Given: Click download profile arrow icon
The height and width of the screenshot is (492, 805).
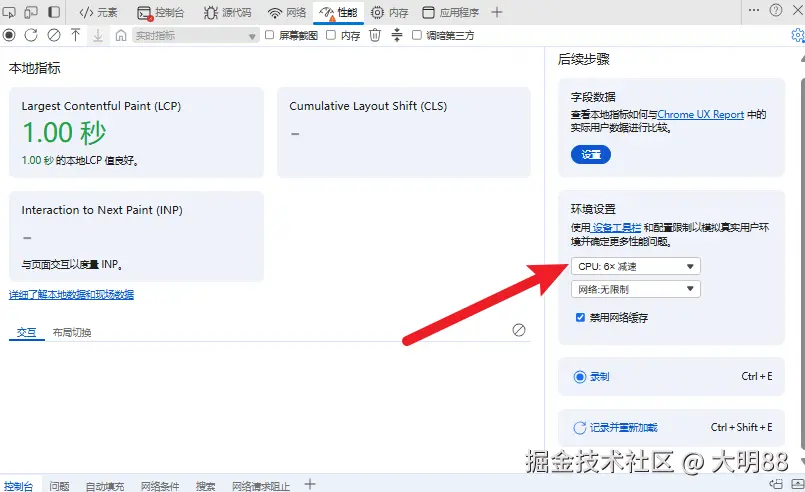Looking at the screenshot, I should click(x=98, y=35).
